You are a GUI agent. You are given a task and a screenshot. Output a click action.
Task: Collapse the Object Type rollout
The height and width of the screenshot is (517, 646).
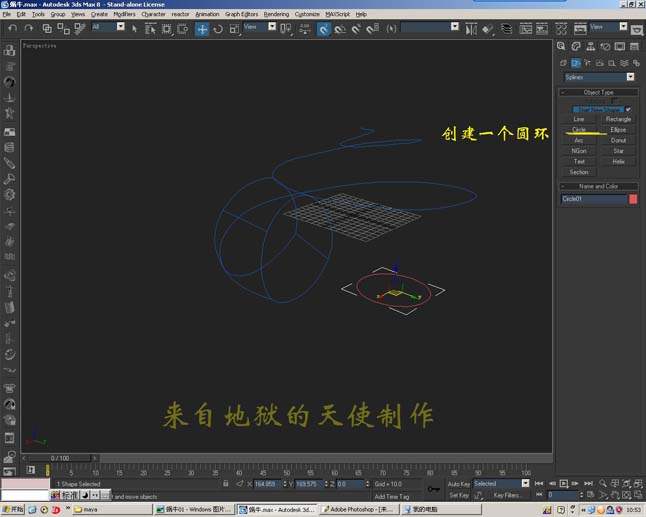pos(599,92)
